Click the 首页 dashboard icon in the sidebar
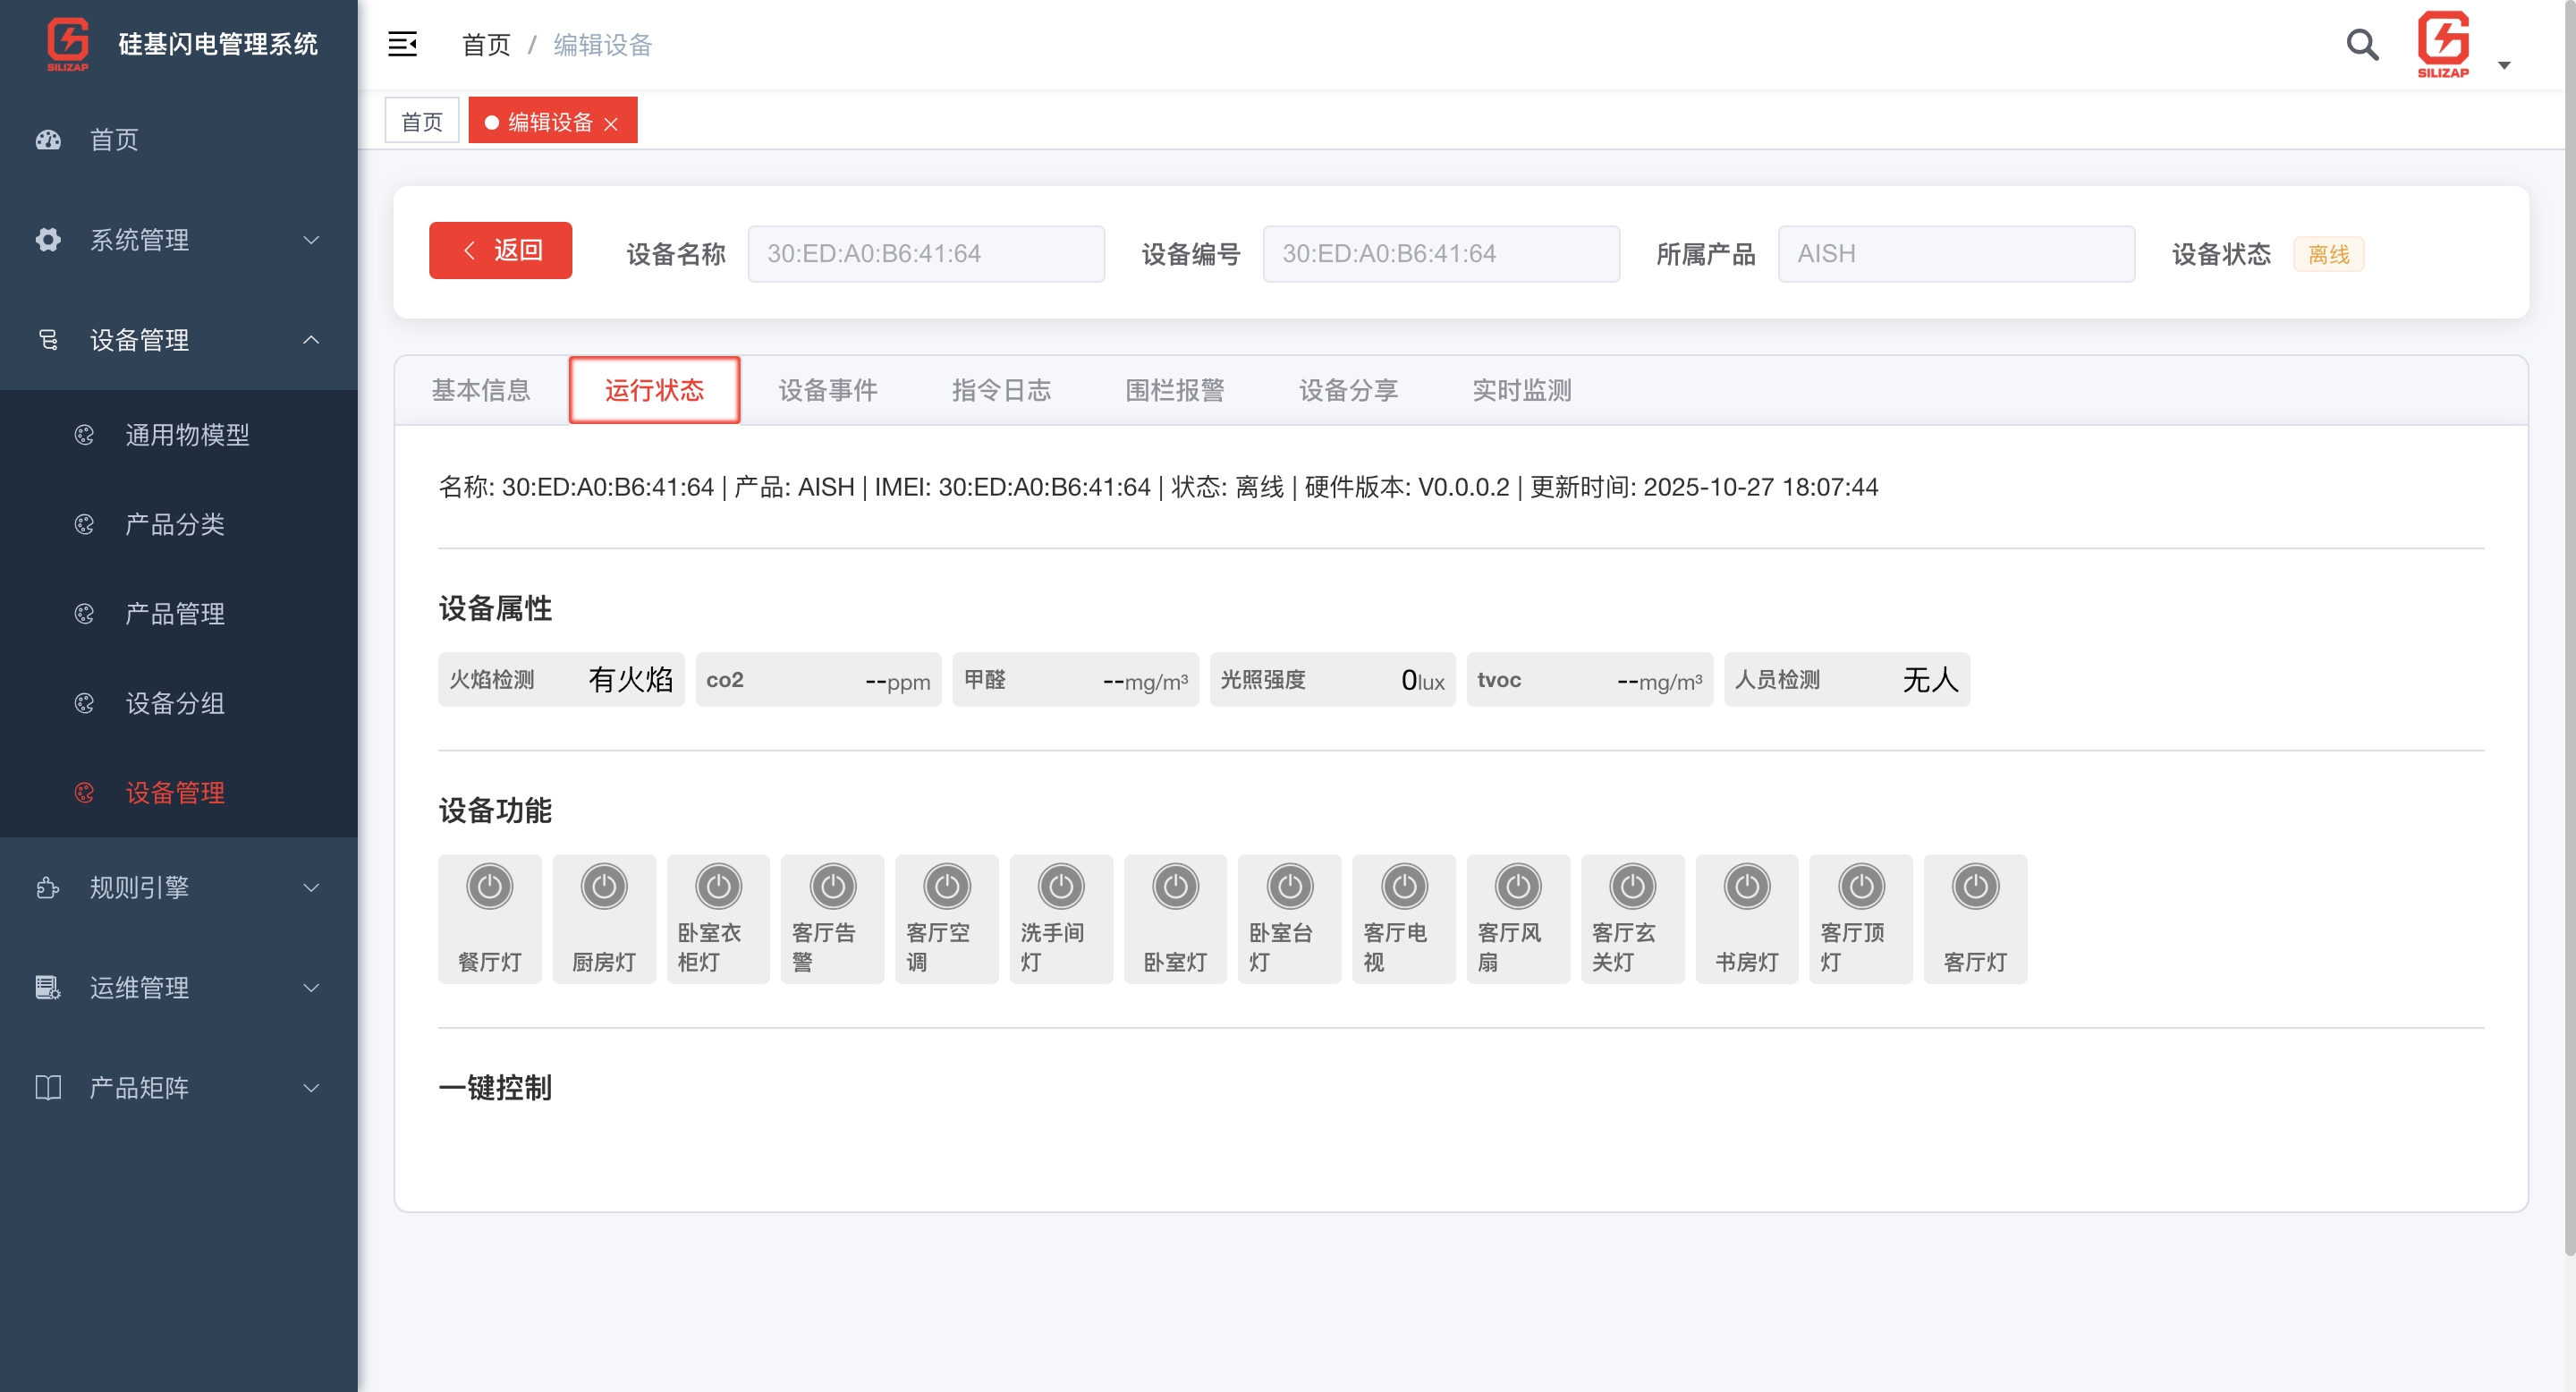This screenshot has height=1392, width=2576. click(x=48, y=140)
